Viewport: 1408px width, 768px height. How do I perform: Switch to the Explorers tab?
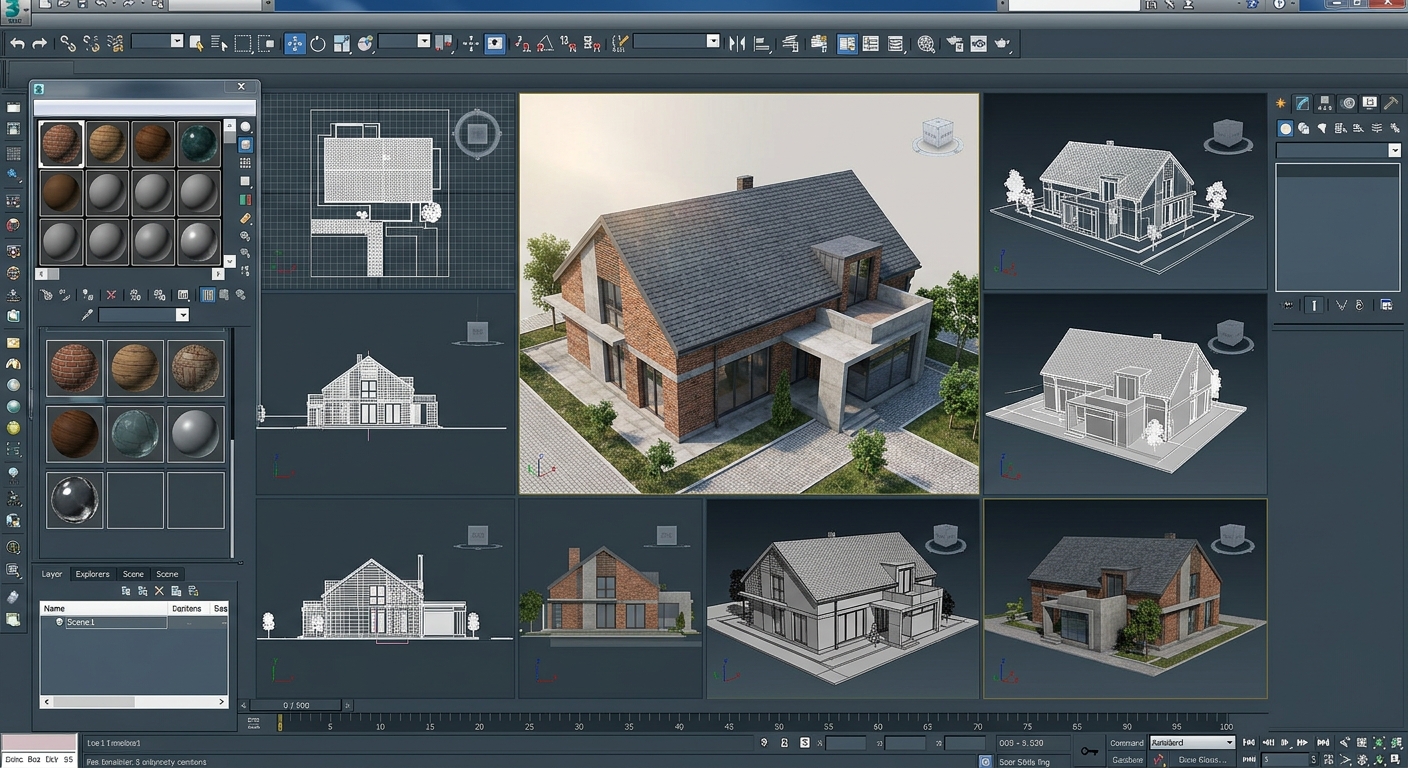[x=93, y=574]
